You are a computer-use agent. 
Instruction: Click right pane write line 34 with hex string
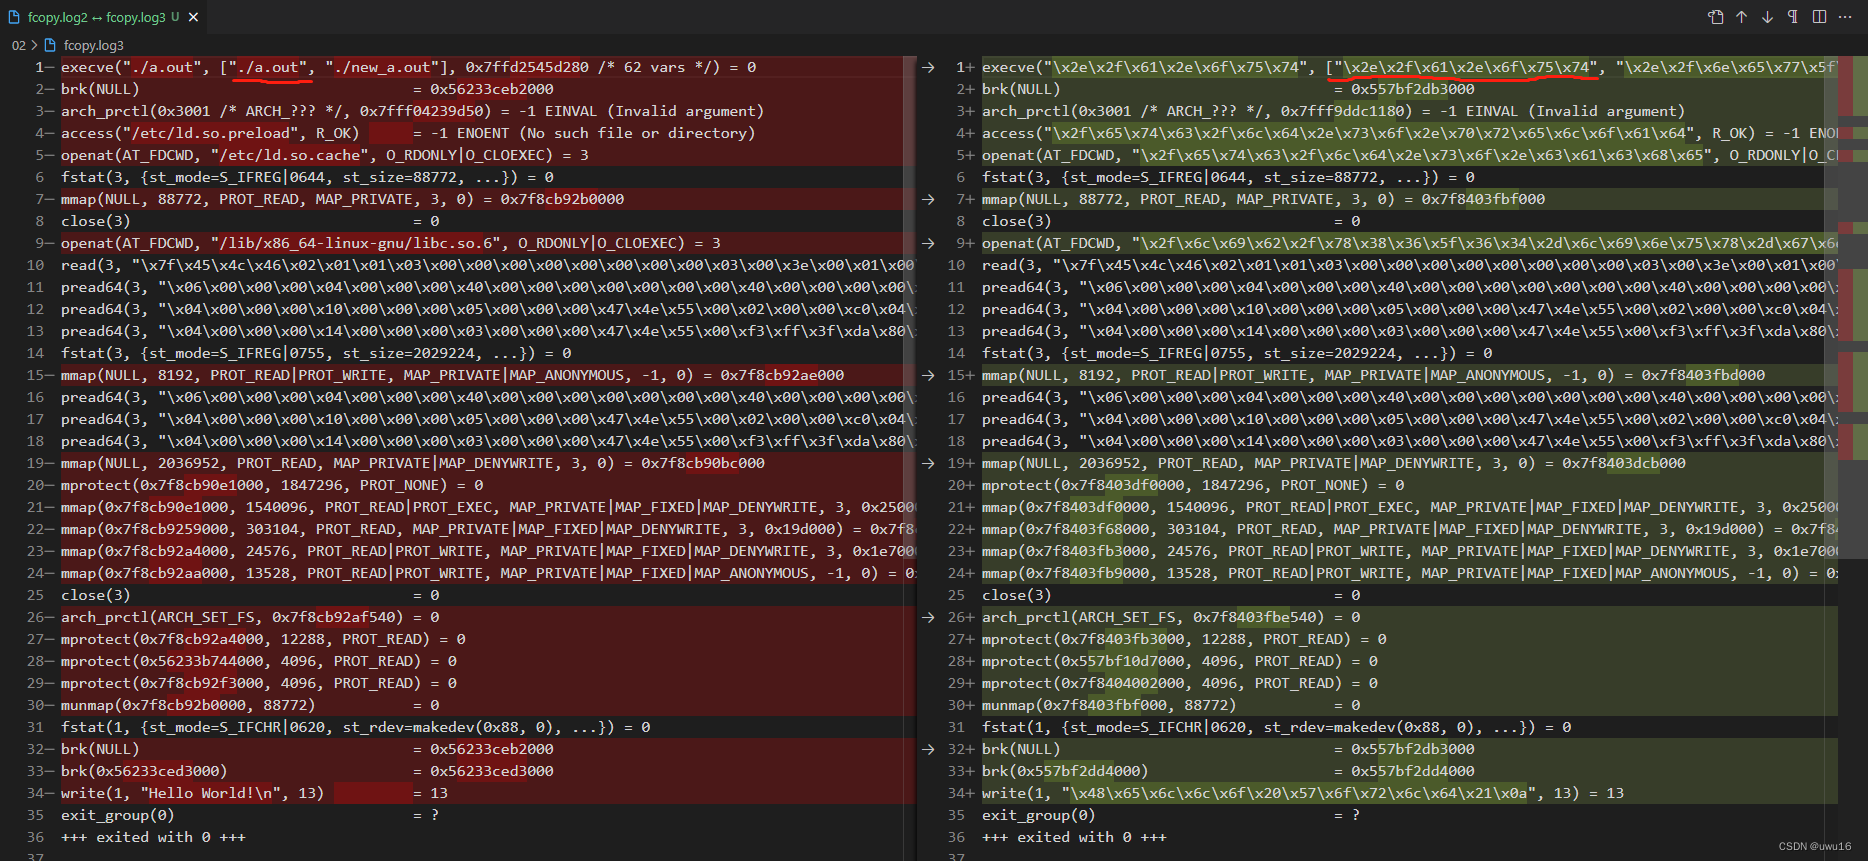[1303, 793]
